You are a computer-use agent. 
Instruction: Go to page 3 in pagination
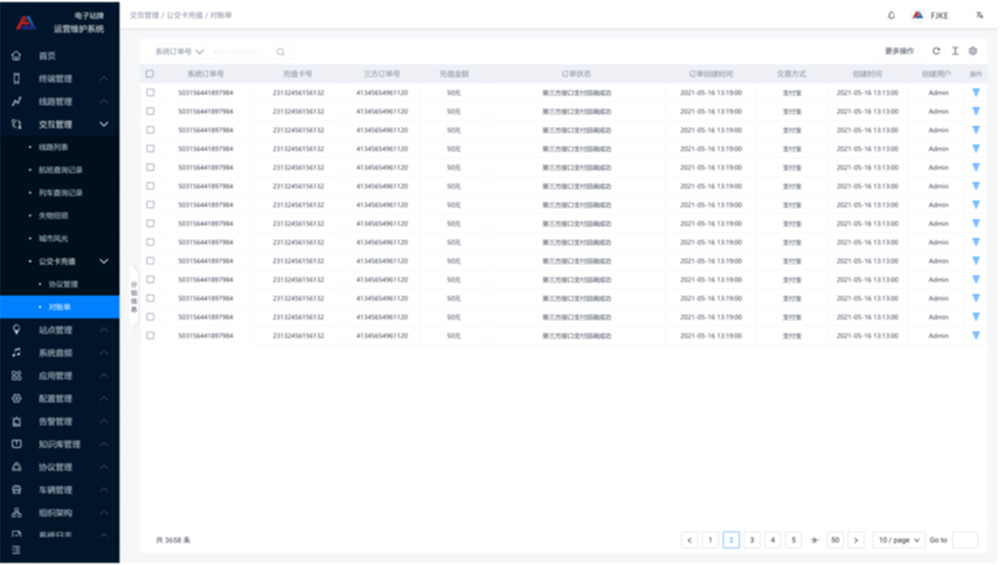point(752,540)
